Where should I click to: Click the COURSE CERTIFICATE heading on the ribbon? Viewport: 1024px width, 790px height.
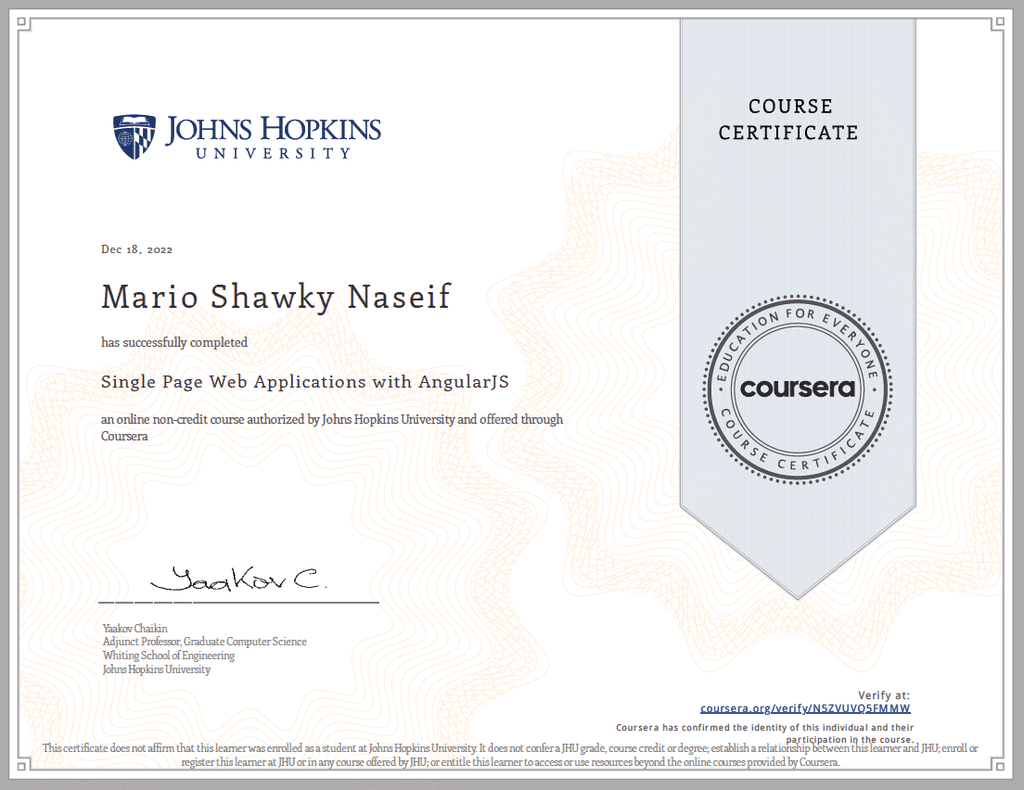(788, 119)
